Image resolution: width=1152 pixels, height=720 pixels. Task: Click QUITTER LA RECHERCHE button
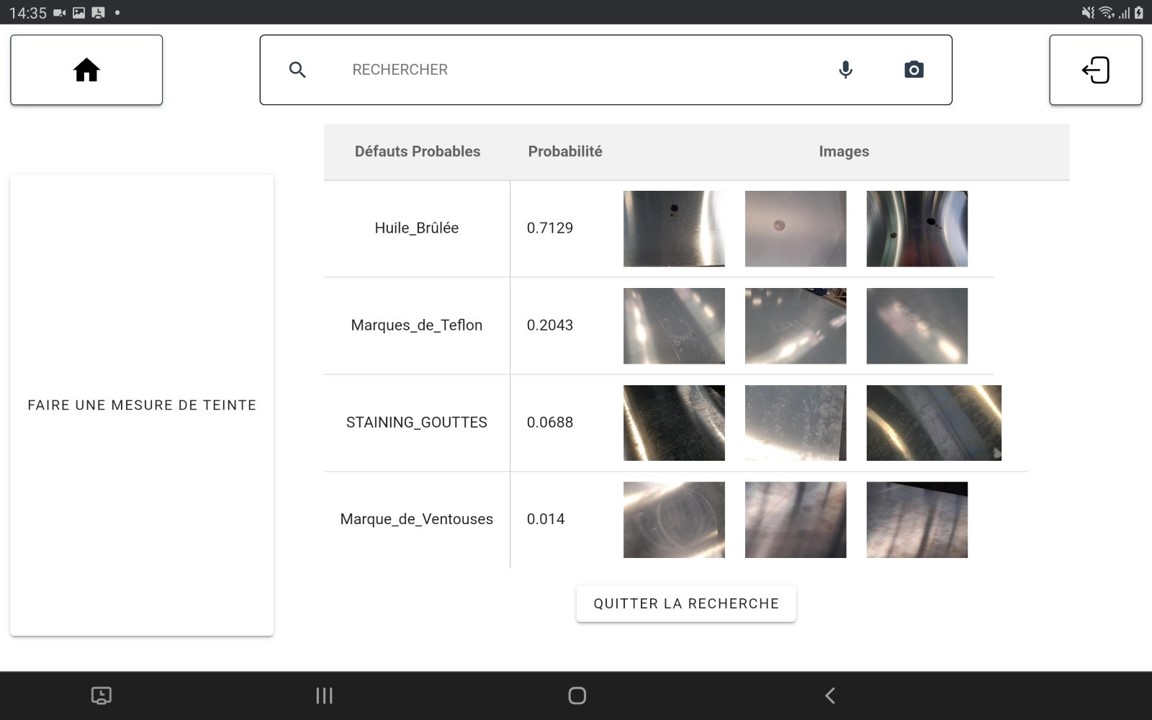pos(686,604)
